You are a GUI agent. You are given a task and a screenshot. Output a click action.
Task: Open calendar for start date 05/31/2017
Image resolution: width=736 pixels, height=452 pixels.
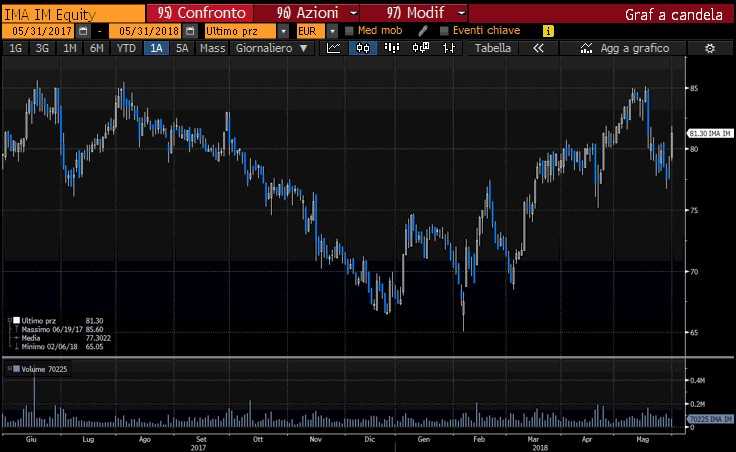[84, 31]
